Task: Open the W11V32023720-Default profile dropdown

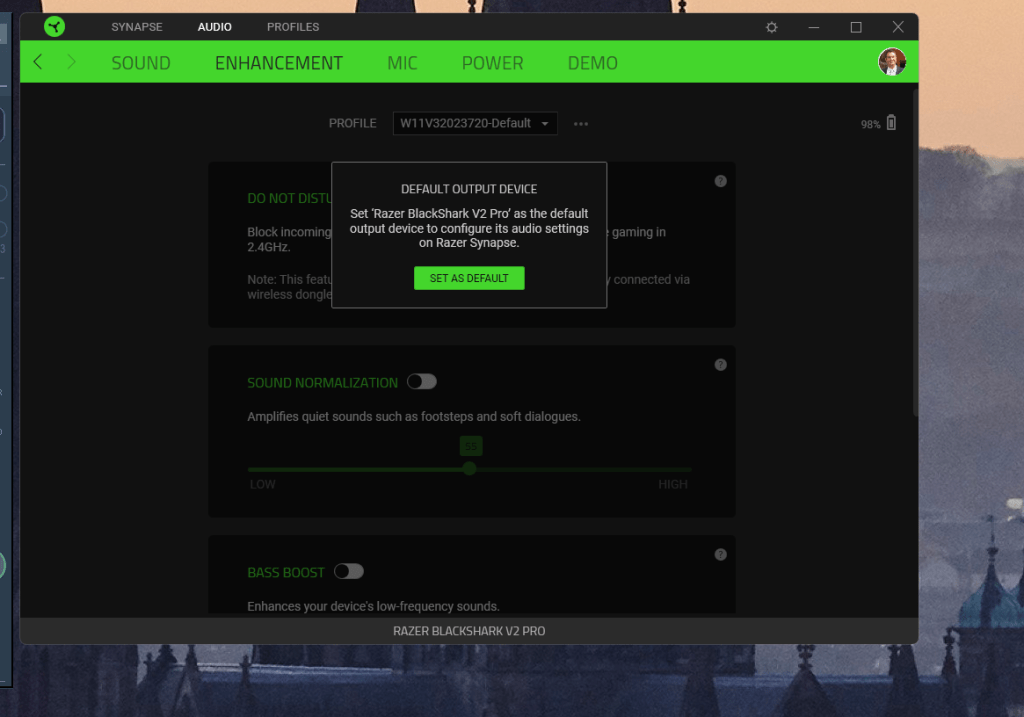Action: 475,123
